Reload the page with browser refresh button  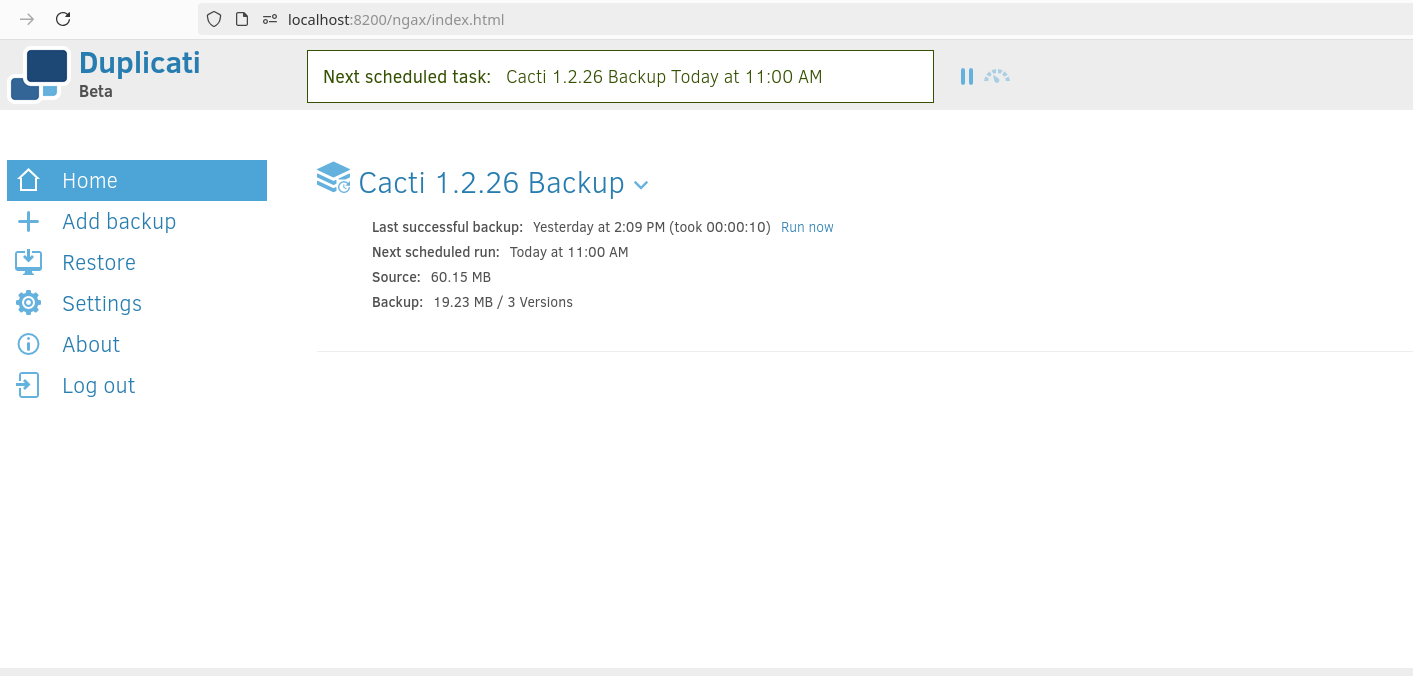point(63,19)
